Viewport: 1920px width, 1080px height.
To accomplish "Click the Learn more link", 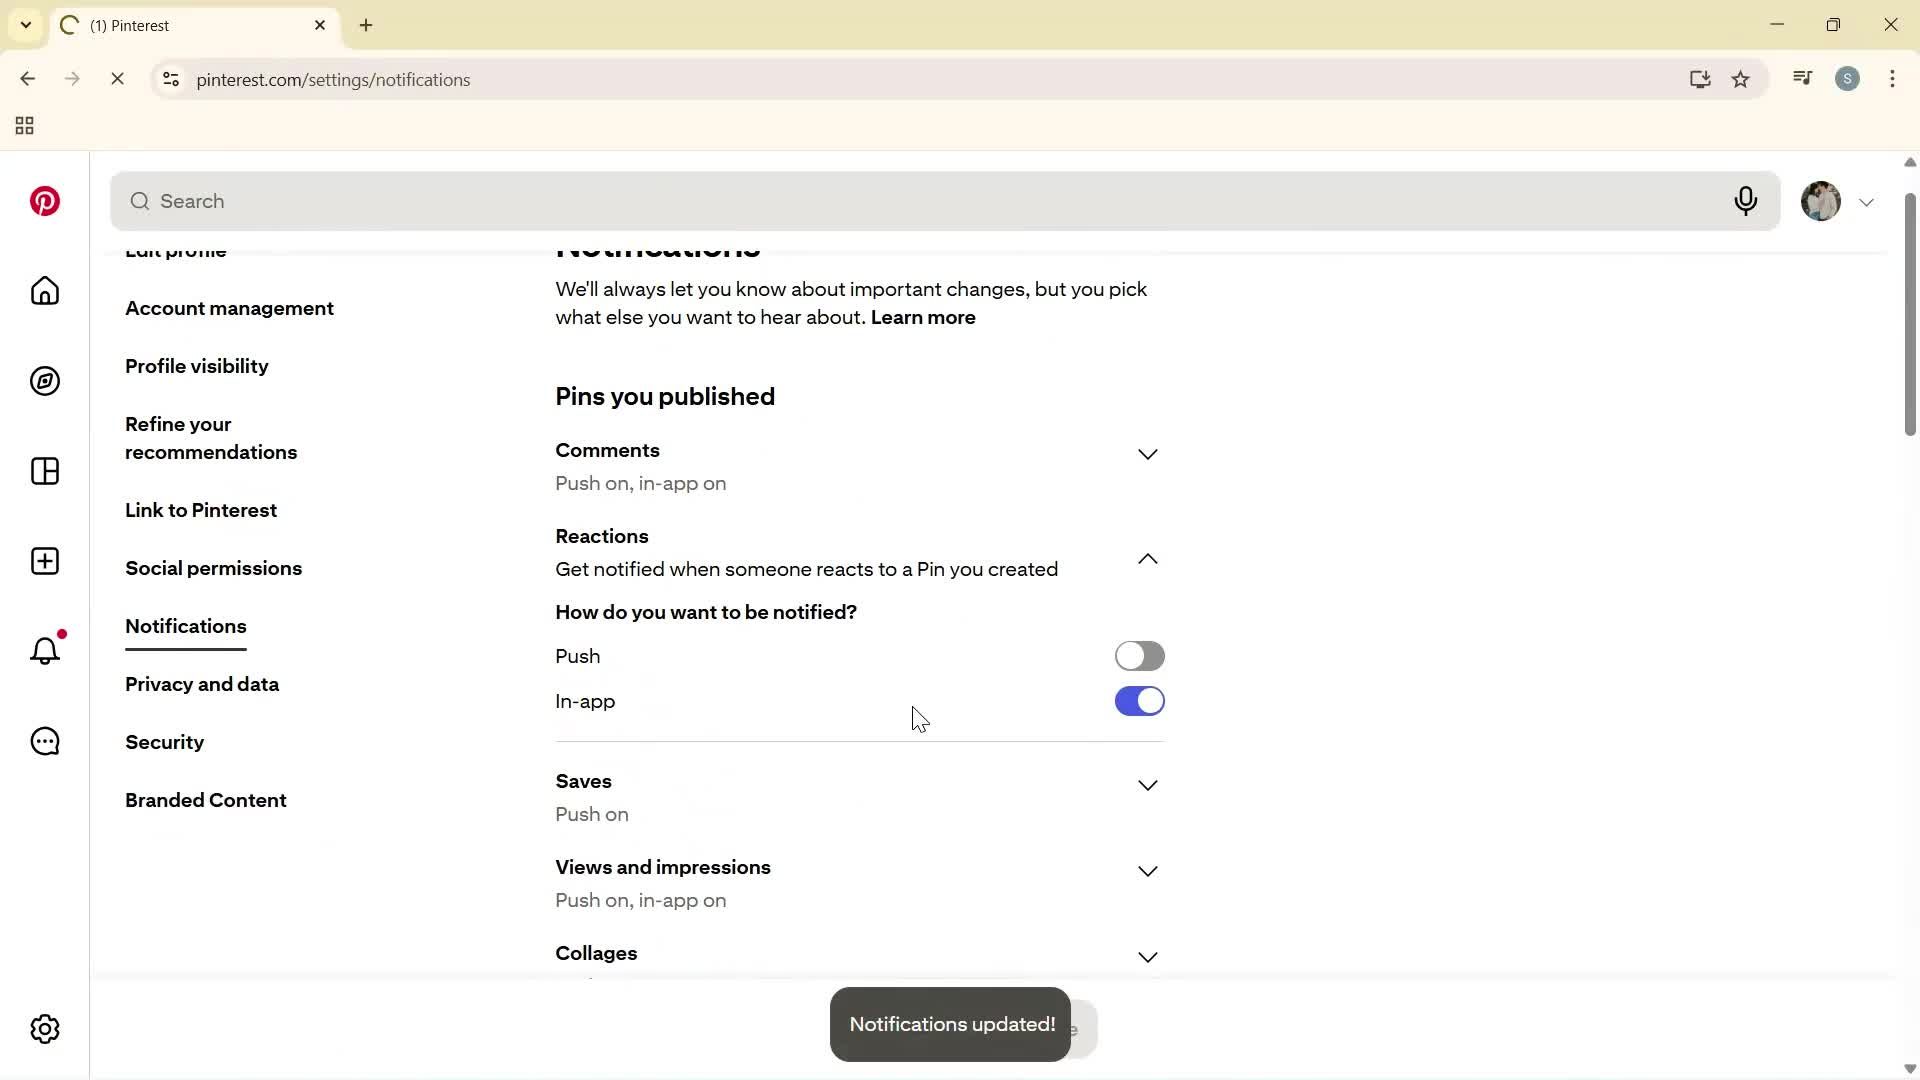I will [x=922, y=317].
